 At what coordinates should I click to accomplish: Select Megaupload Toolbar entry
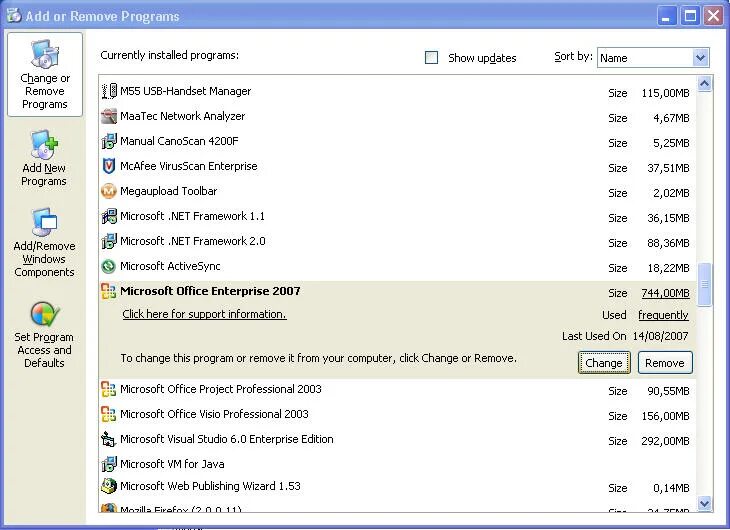[x=398, y=191]
